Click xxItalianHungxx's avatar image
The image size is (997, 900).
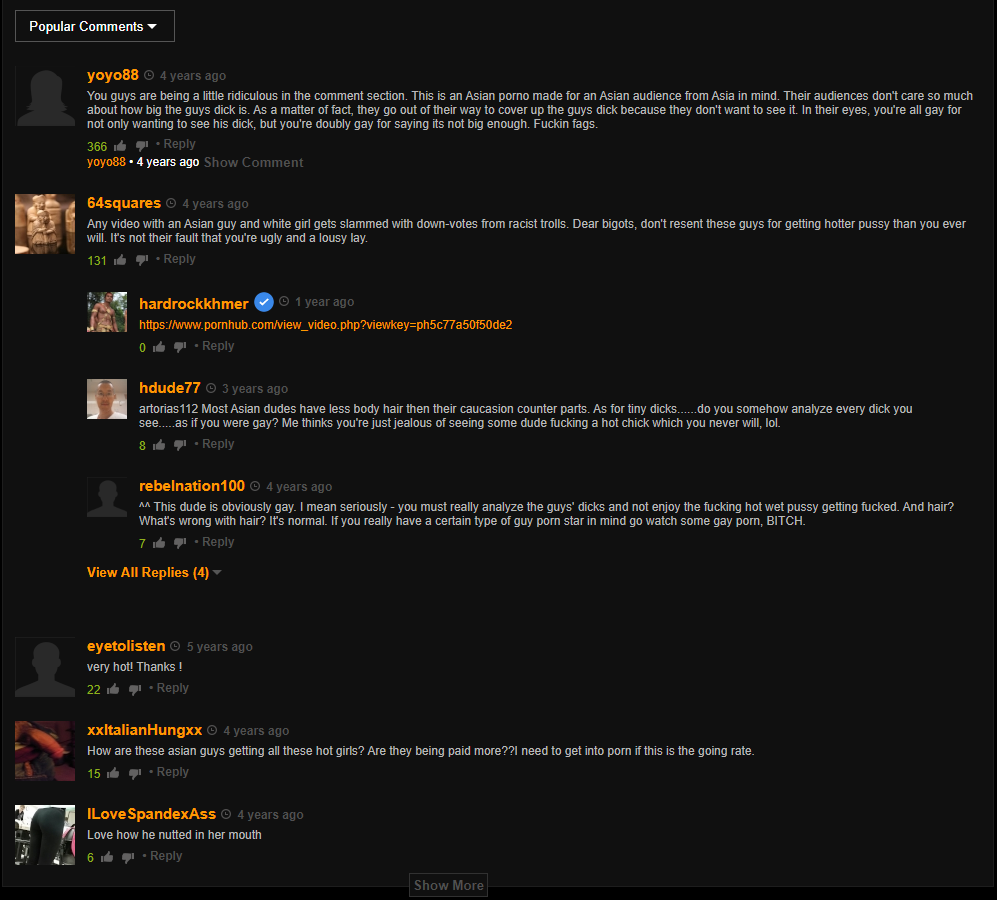[x=45, y=751]
